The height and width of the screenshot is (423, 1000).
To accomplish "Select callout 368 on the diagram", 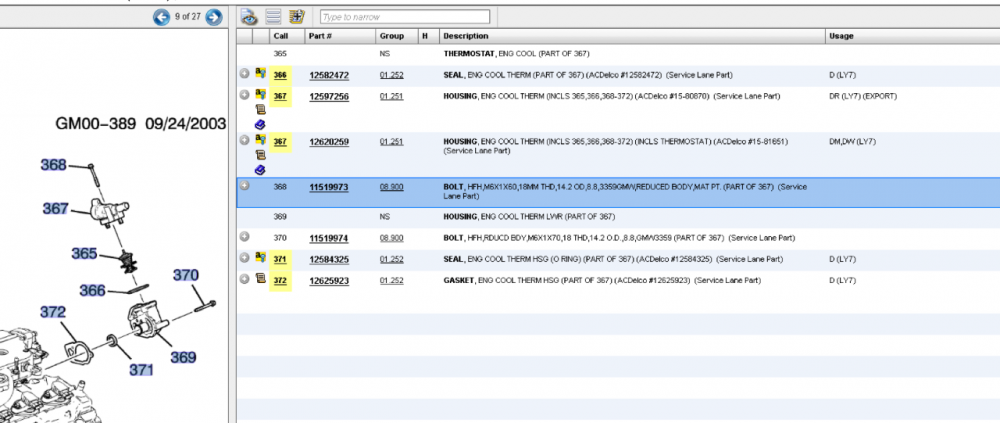I will (x=53, y=165).
